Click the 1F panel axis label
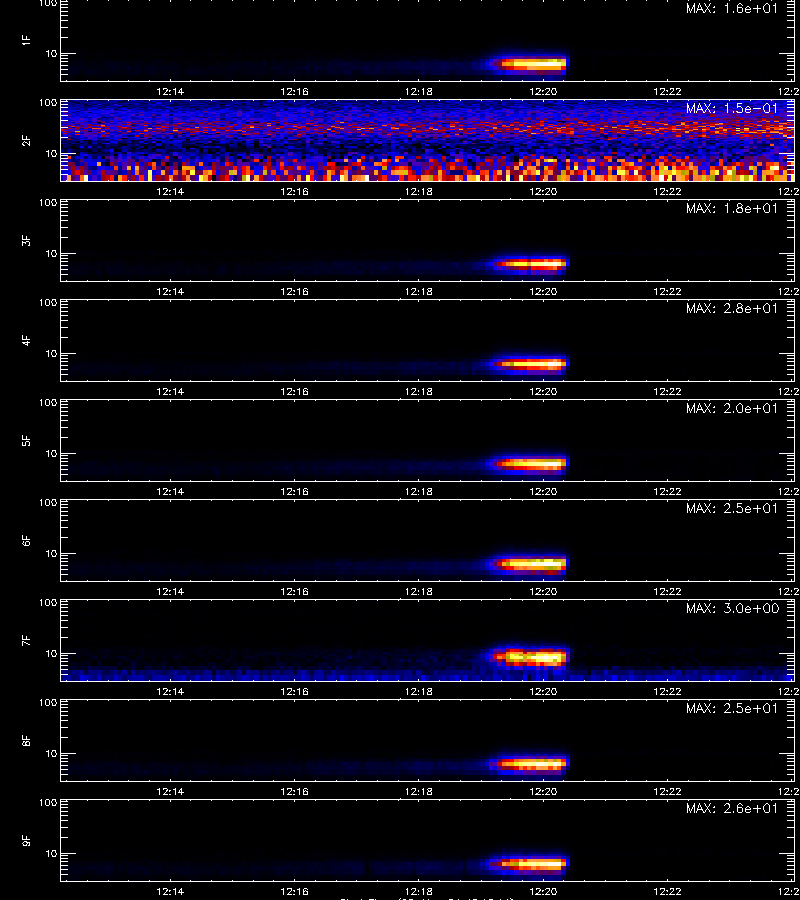800x900 pixels. click(x=26, y=40)
